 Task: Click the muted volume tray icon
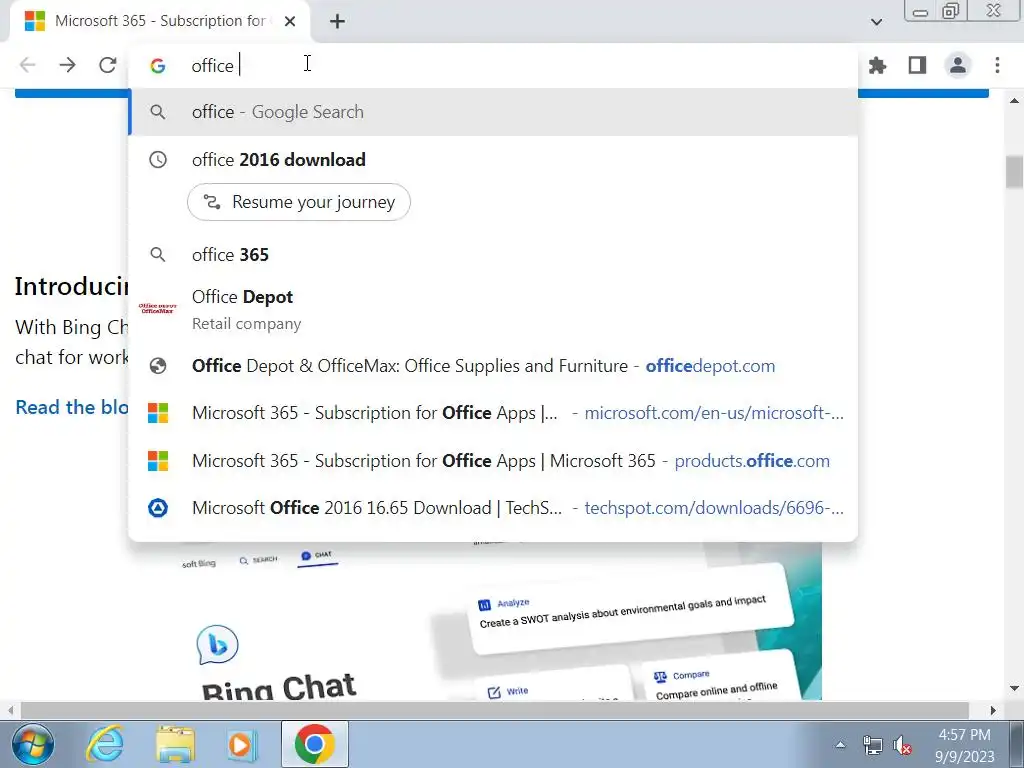point(903,745)
